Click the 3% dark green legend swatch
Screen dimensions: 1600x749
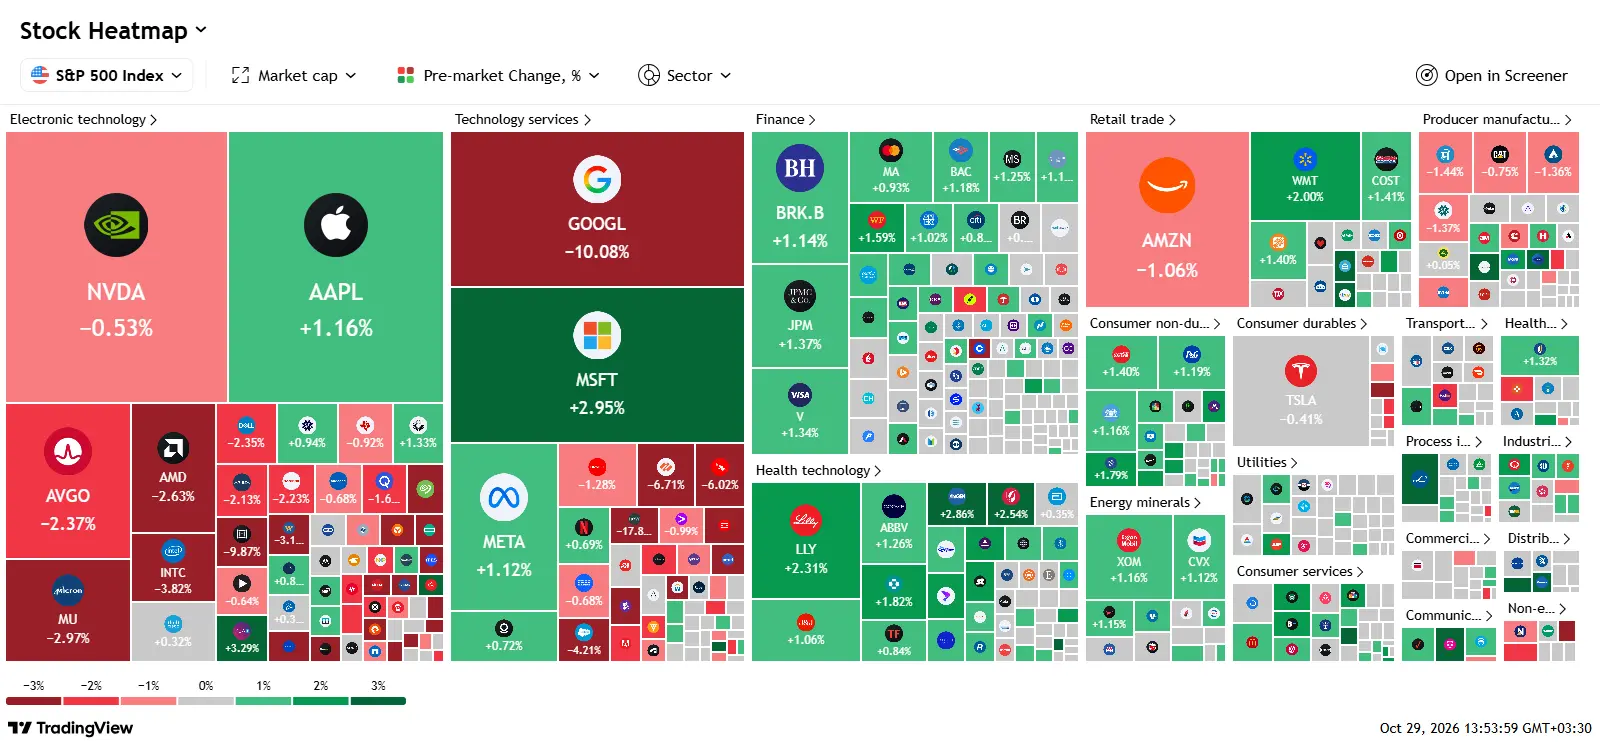(378, 701)
